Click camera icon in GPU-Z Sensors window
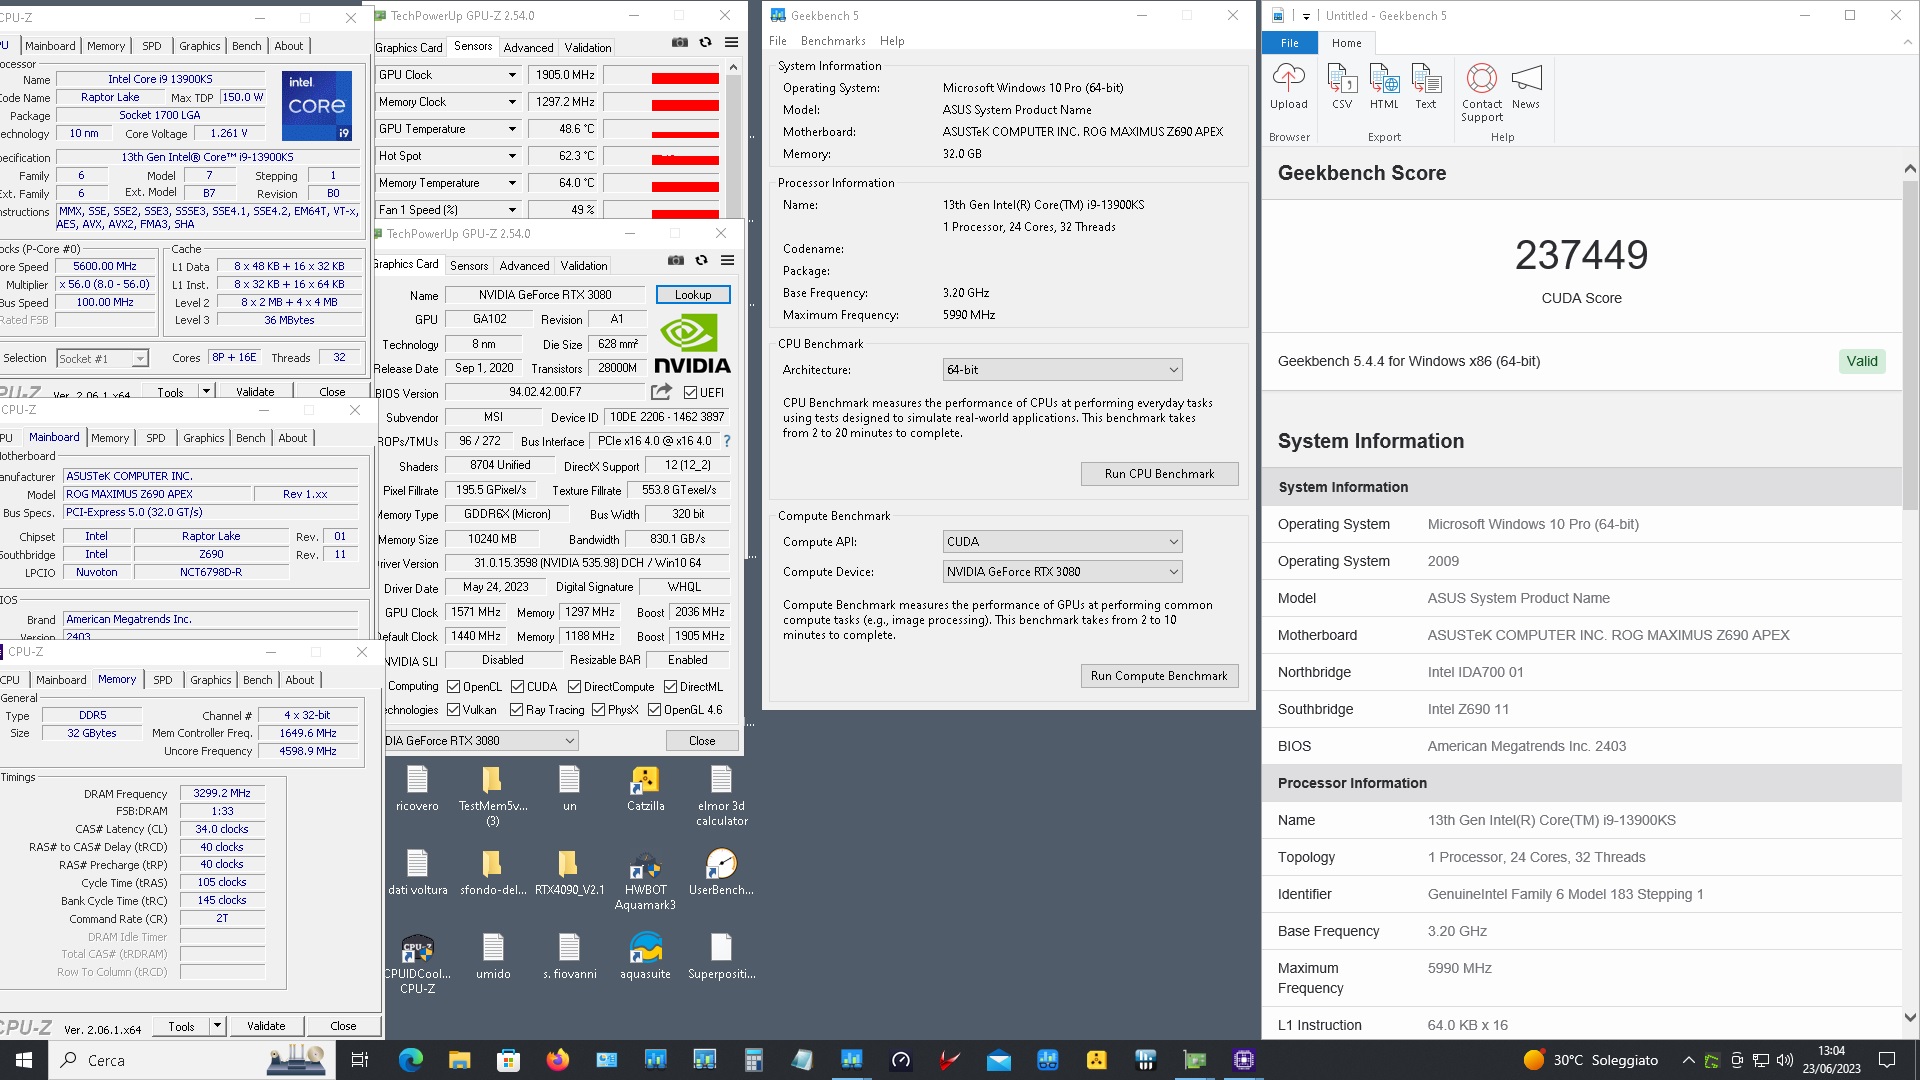 click(680, 42)
